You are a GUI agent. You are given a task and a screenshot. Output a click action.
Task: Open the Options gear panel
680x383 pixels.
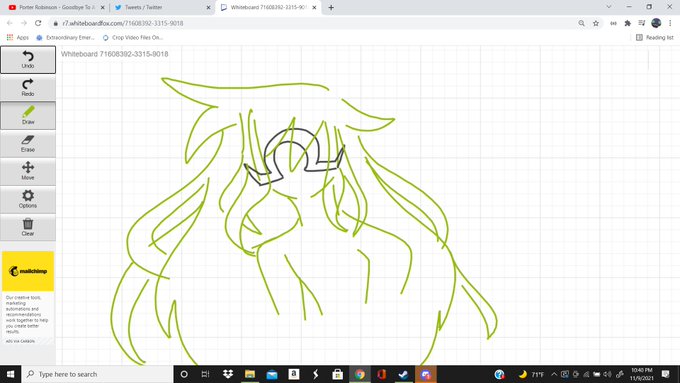(28, 199)
